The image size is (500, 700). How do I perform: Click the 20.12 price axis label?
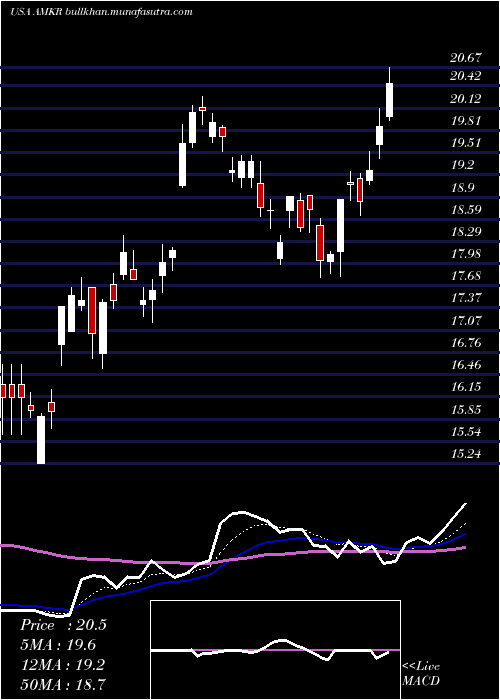pyautogui.click(x=466, y=99)
